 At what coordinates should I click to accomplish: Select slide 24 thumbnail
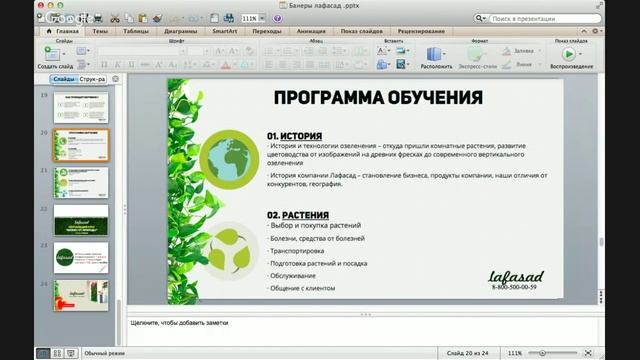click(81, 295)
